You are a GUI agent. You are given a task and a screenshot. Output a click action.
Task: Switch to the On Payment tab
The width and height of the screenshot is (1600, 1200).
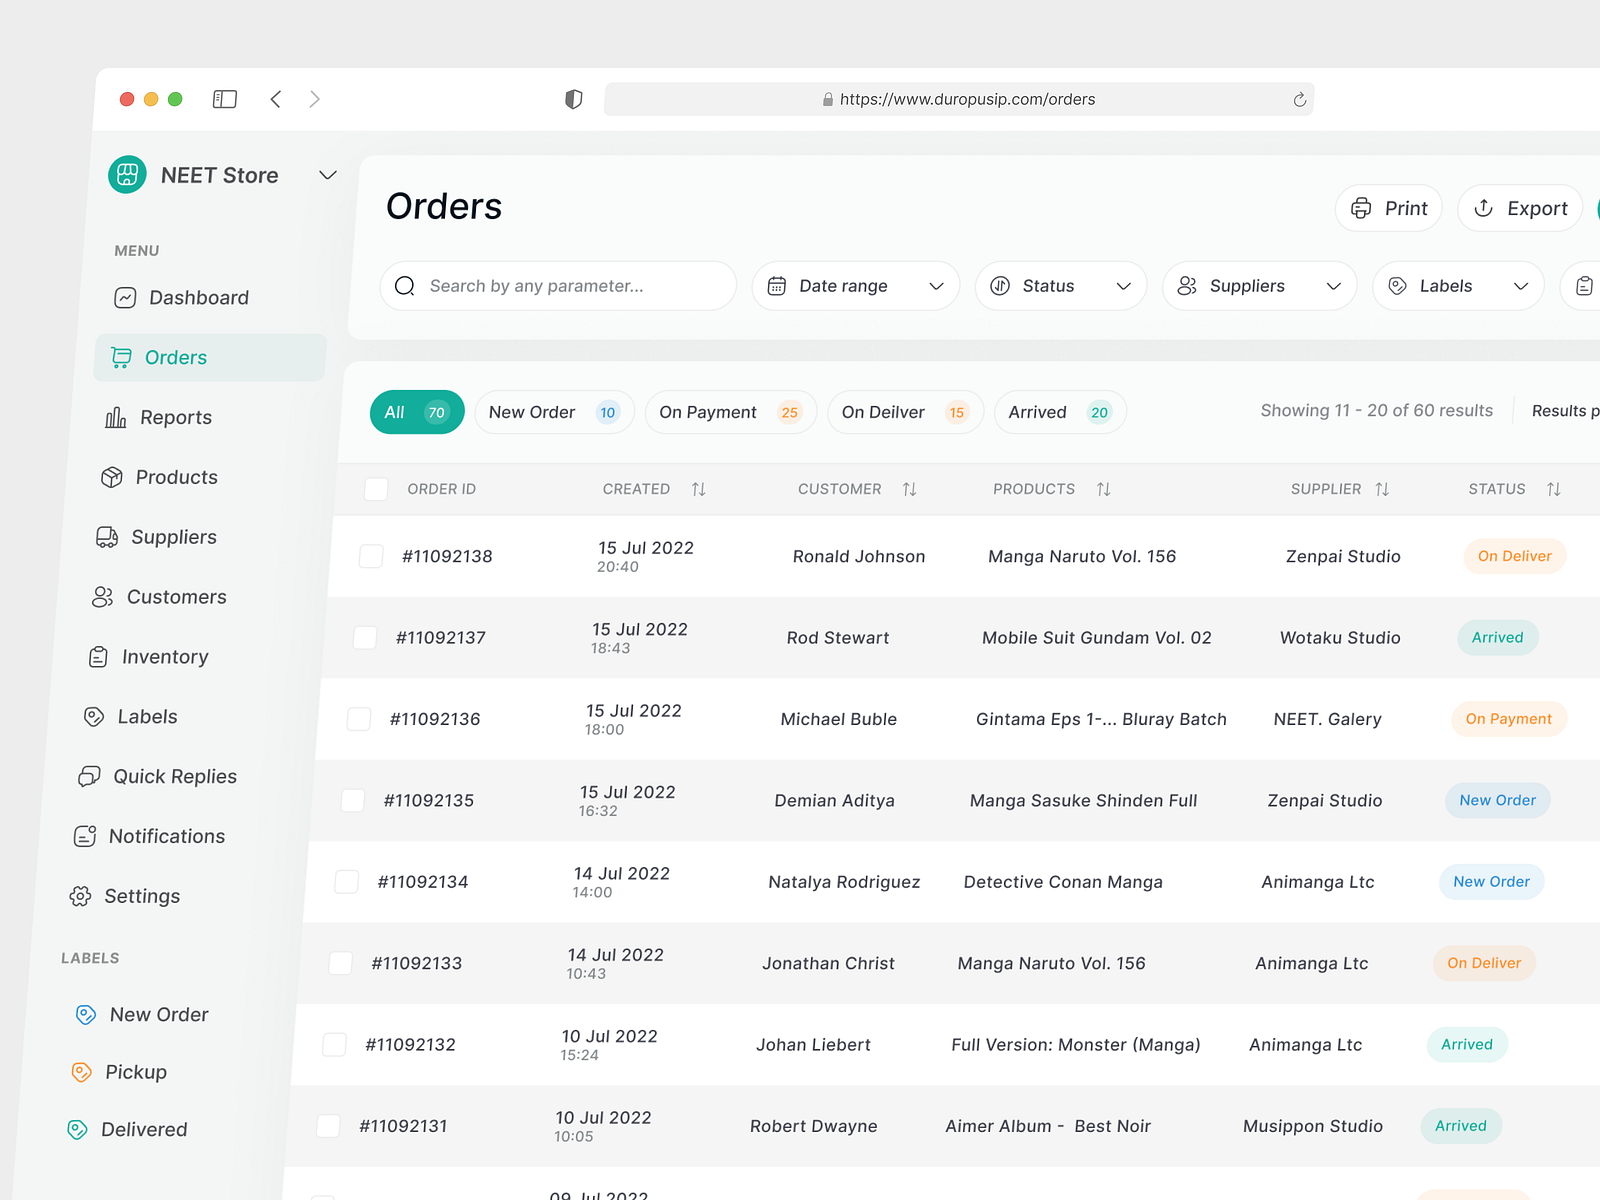coord(731,412)
